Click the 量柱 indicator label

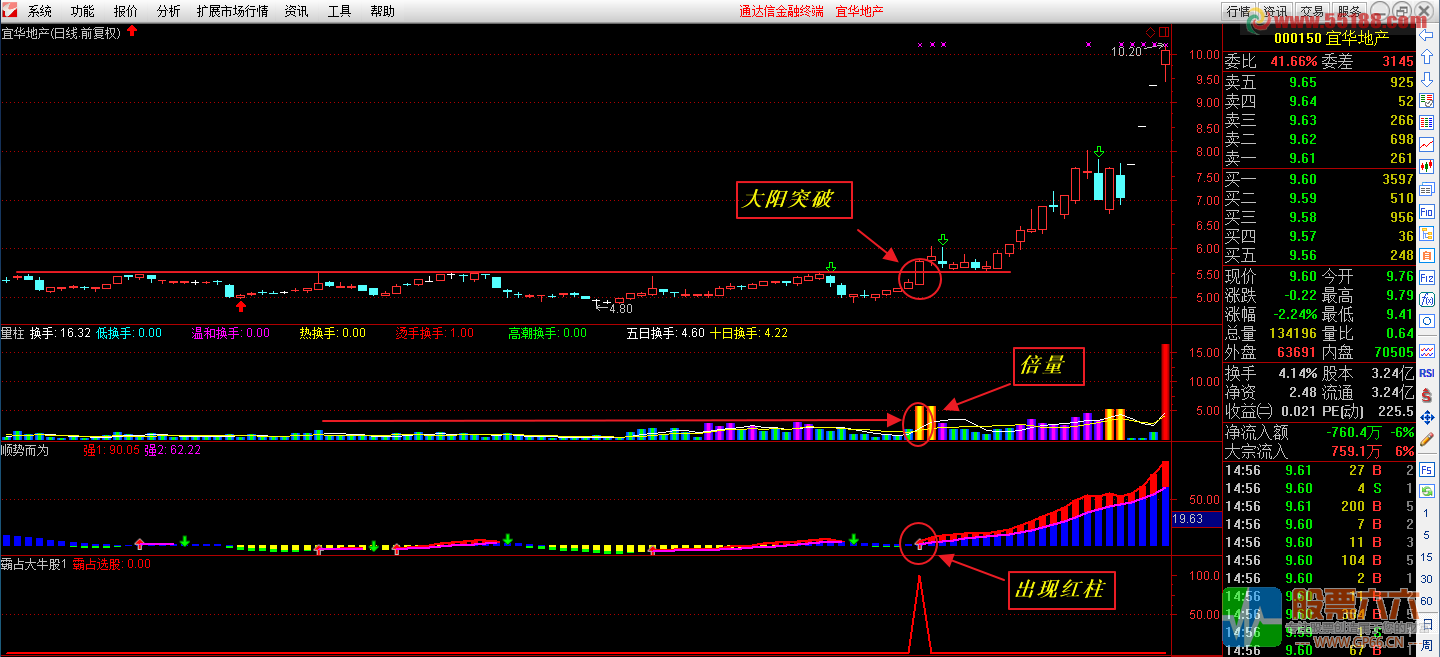[x=12, y=333]
